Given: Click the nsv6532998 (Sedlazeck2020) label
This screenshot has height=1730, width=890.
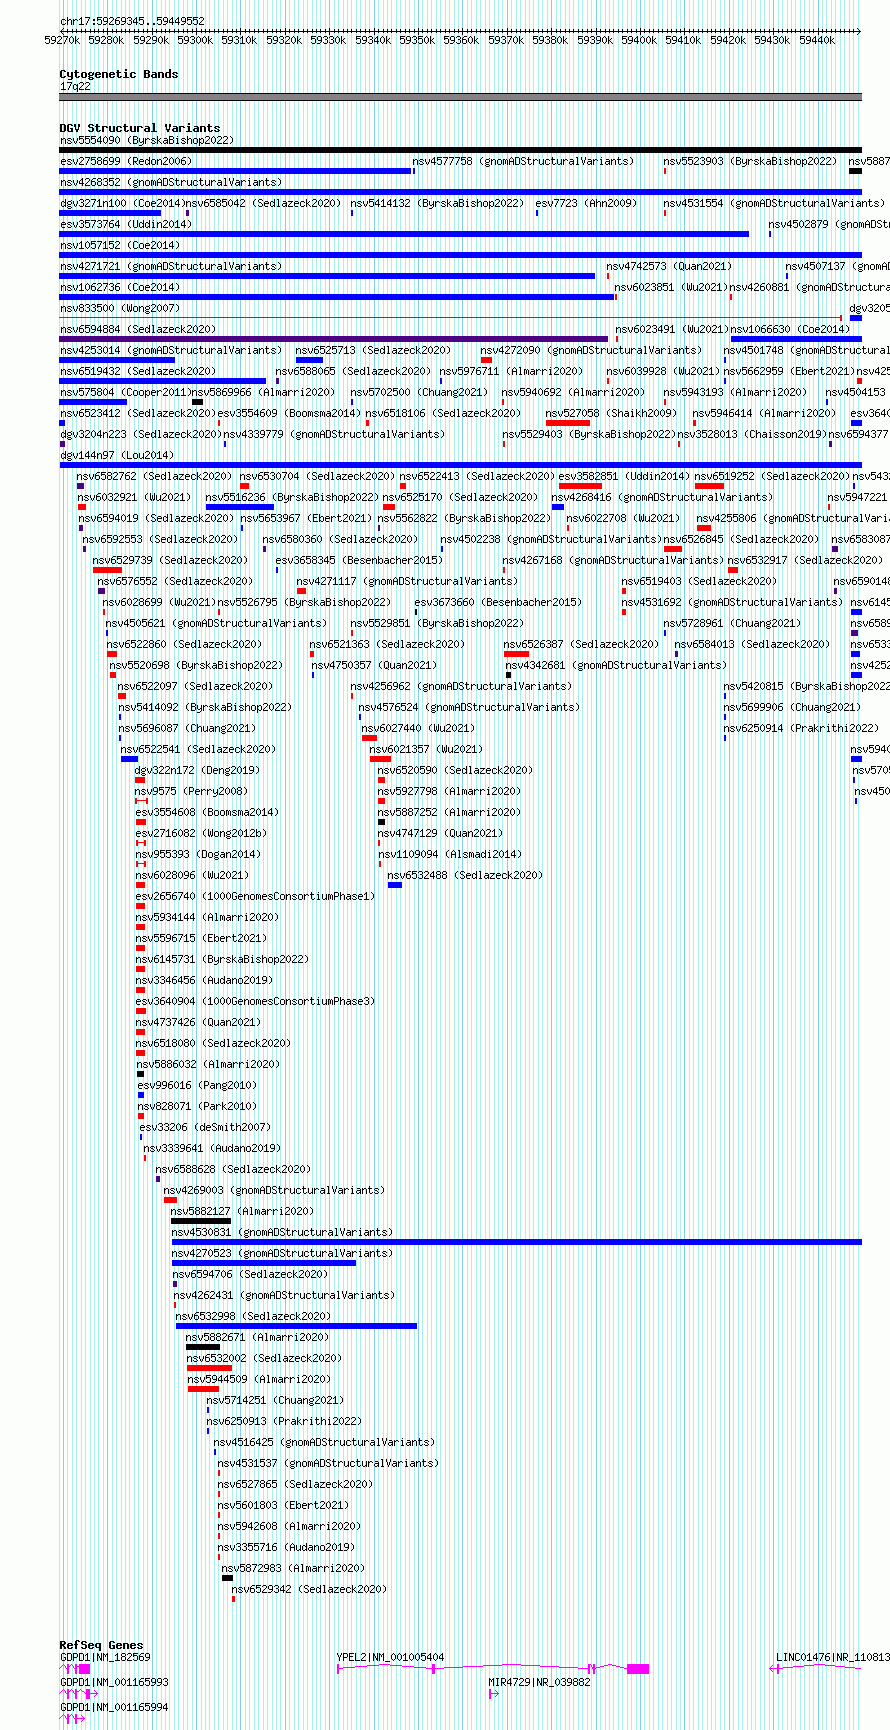Looking at the screenshot, I should (x=254, y=1316).
